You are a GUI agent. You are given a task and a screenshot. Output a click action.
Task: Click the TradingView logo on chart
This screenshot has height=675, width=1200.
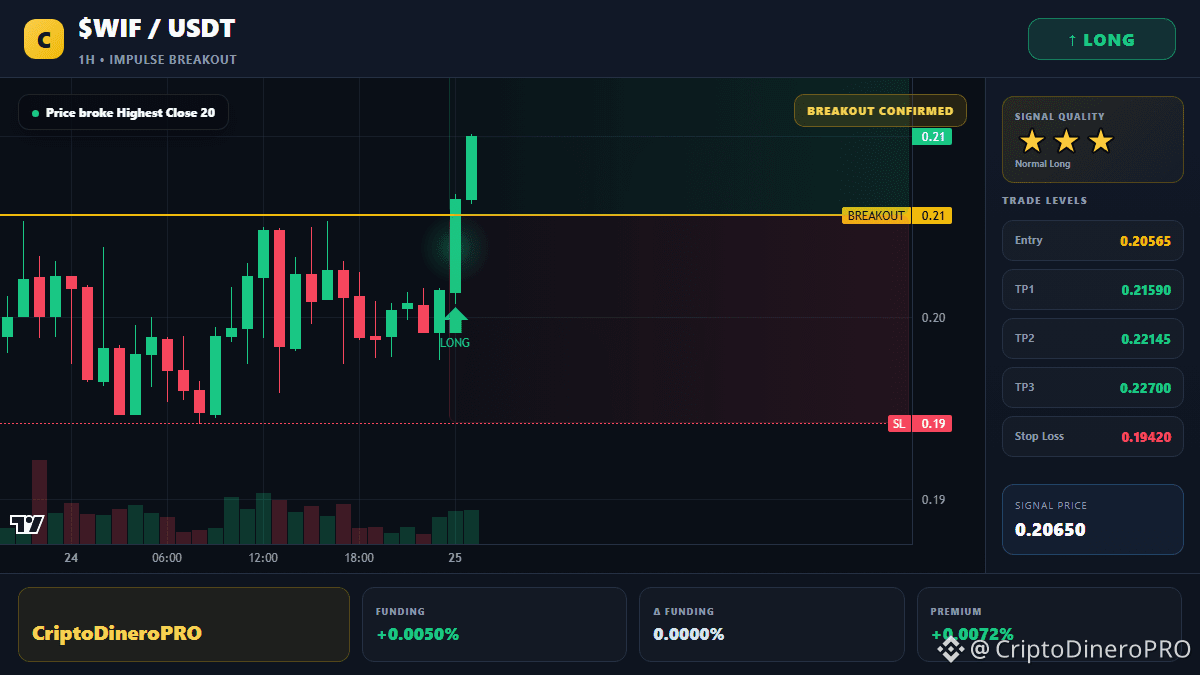click(27, 524)
